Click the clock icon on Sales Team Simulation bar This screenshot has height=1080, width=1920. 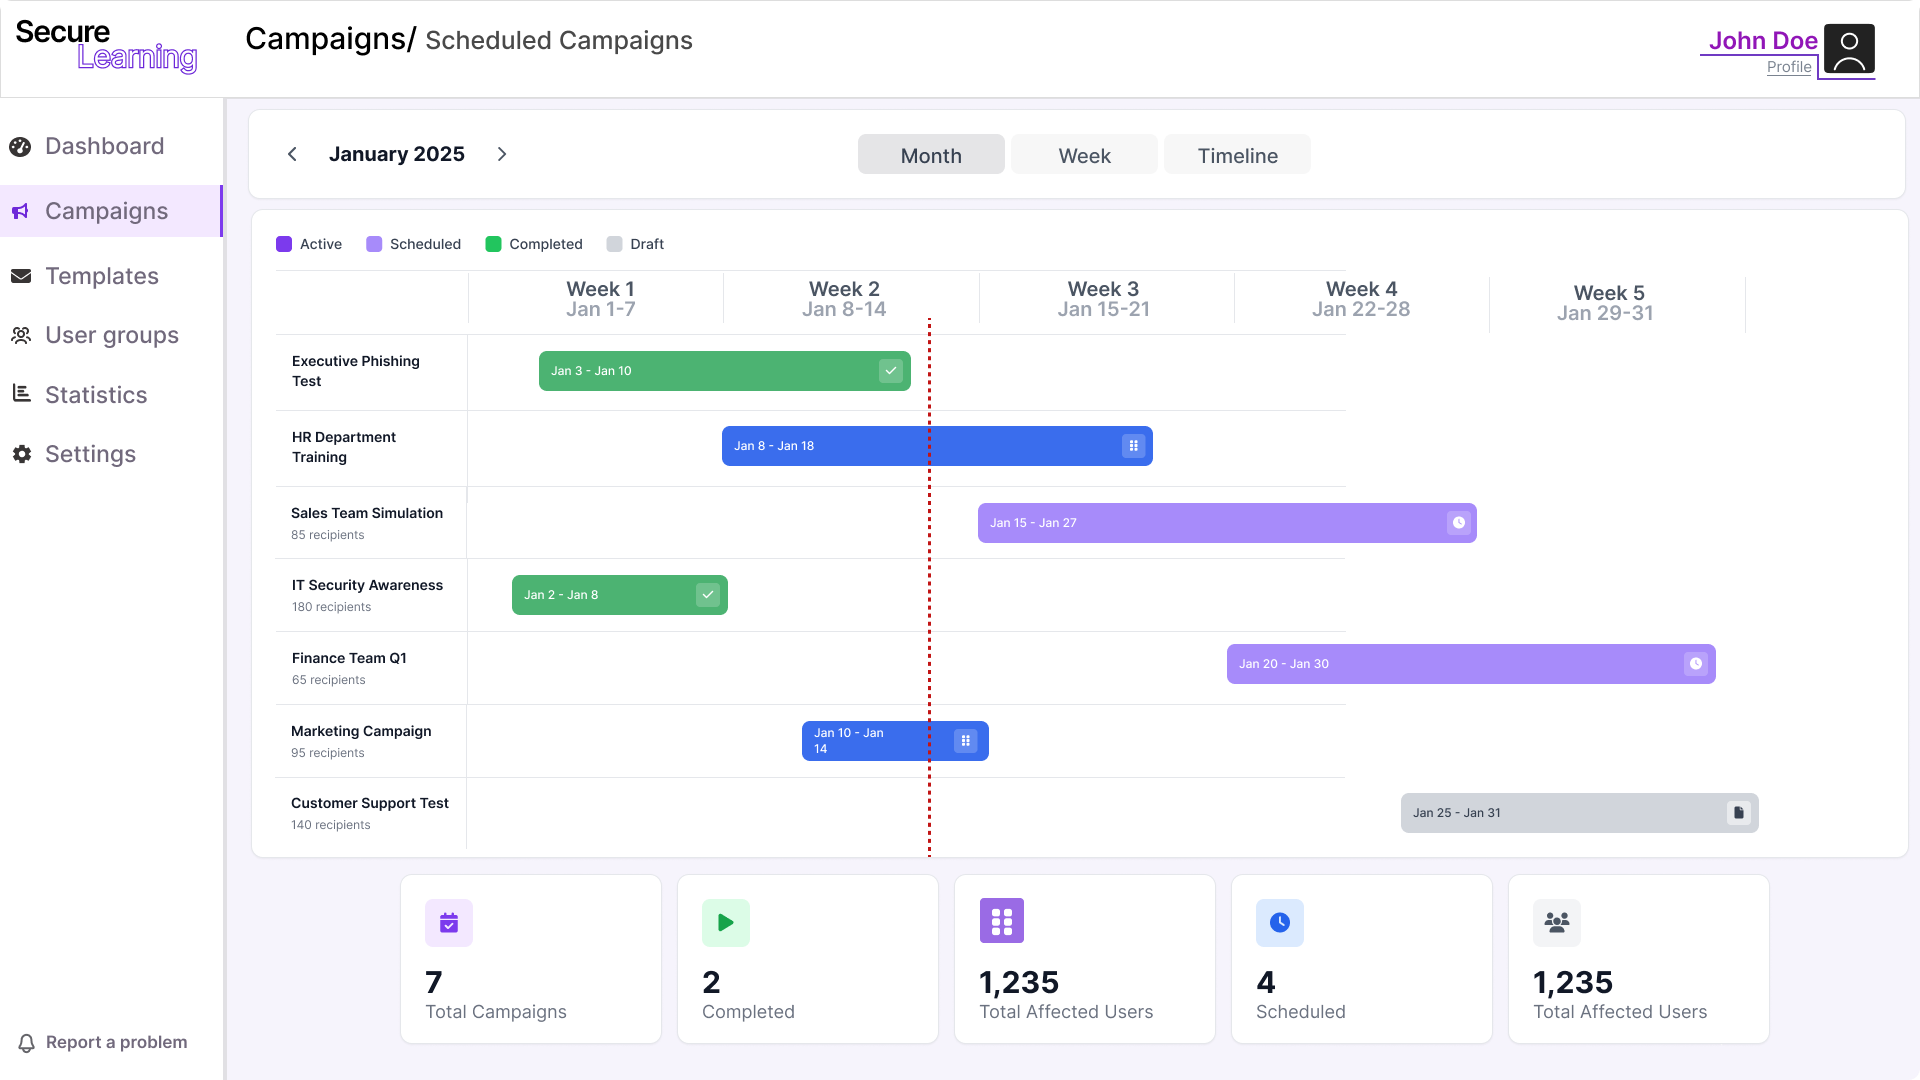coord(1459,523)
